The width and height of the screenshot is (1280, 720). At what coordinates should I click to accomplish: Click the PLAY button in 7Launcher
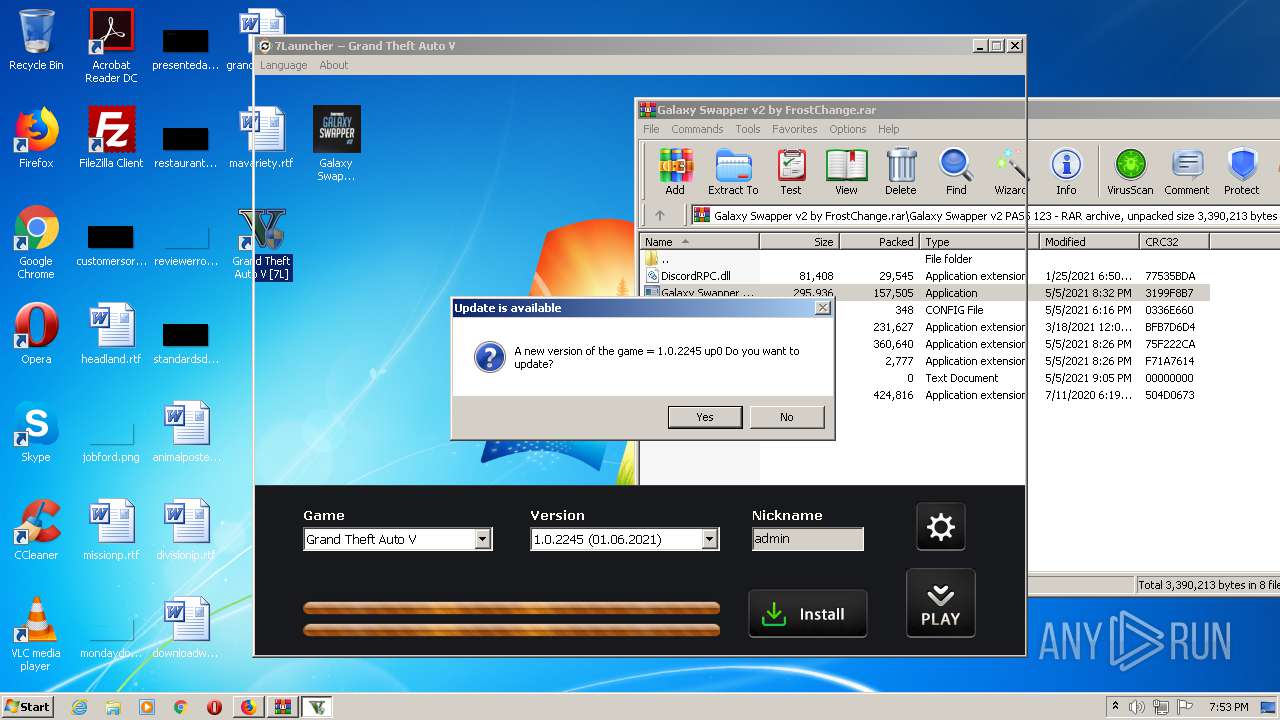point(940,604)
